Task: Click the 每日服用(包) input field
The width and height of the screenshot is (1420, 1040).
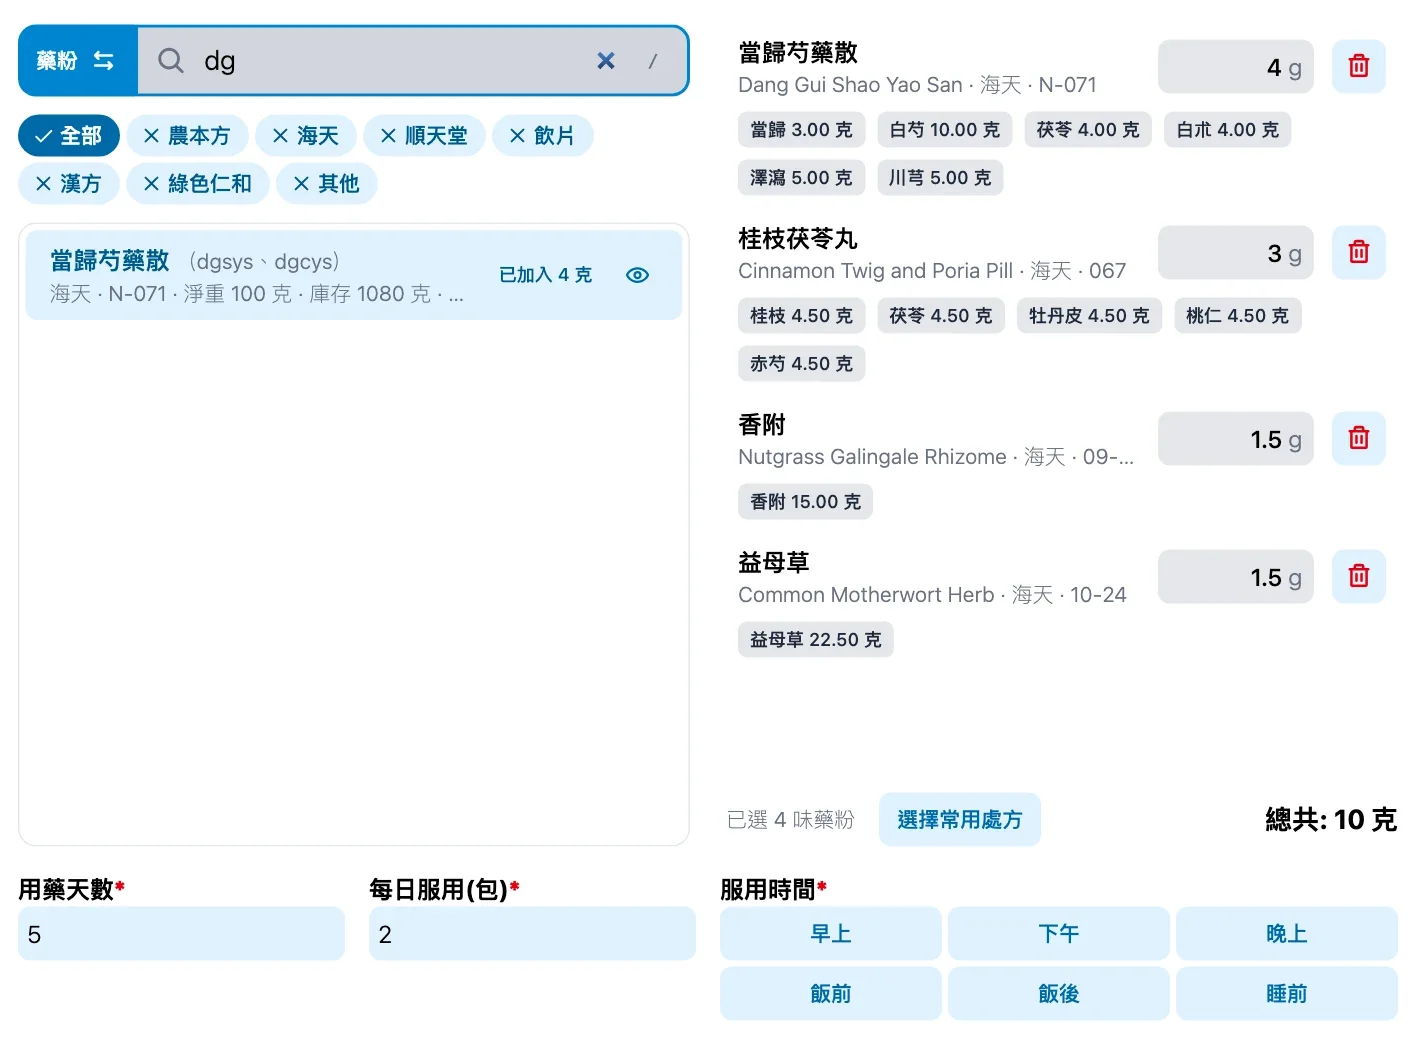Action: [x=533, y=934]
